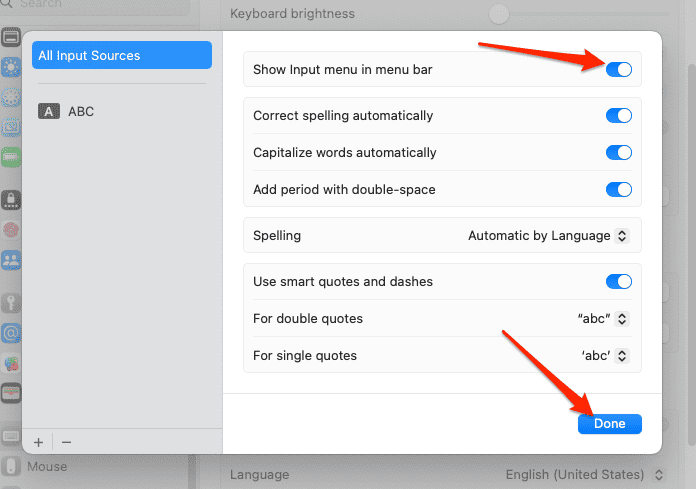This screenshot has height=489, width=696.
Task: Click the minus button to remove input source
Action: [66, 441]
